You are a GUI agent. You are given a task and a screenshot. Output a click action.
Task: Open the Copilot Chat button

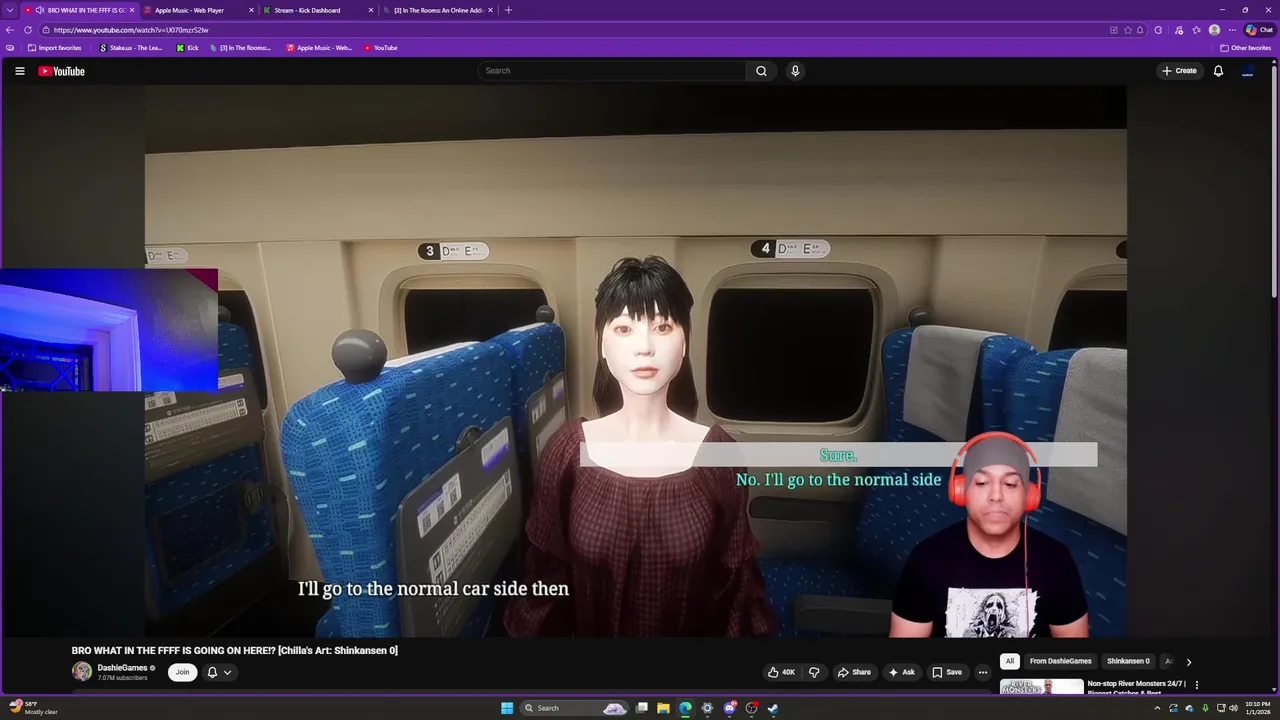(x=1259, y=30)
